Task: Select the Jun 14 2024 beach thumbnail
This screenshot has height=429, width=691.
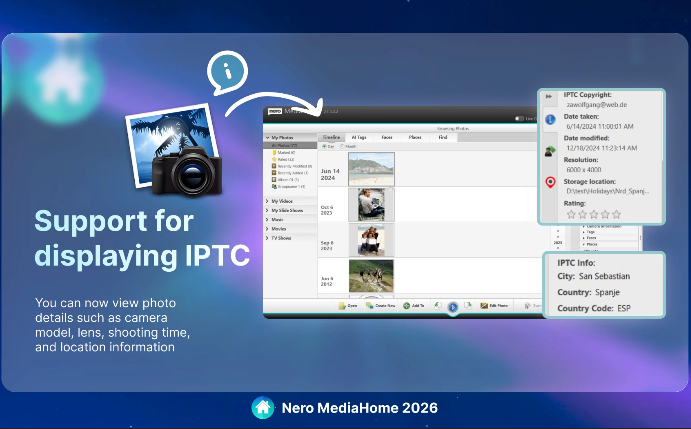Action: coord(371,169)
